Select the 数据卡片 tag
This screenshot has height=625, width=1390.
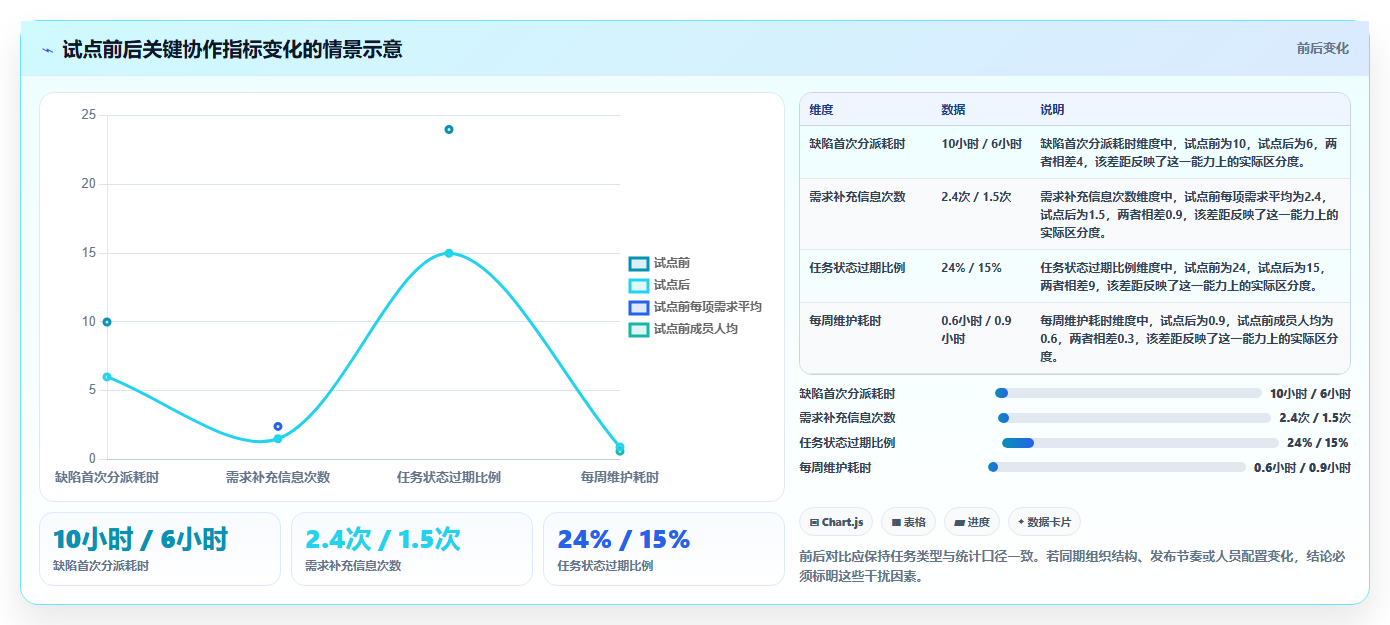click(1044, 522)
